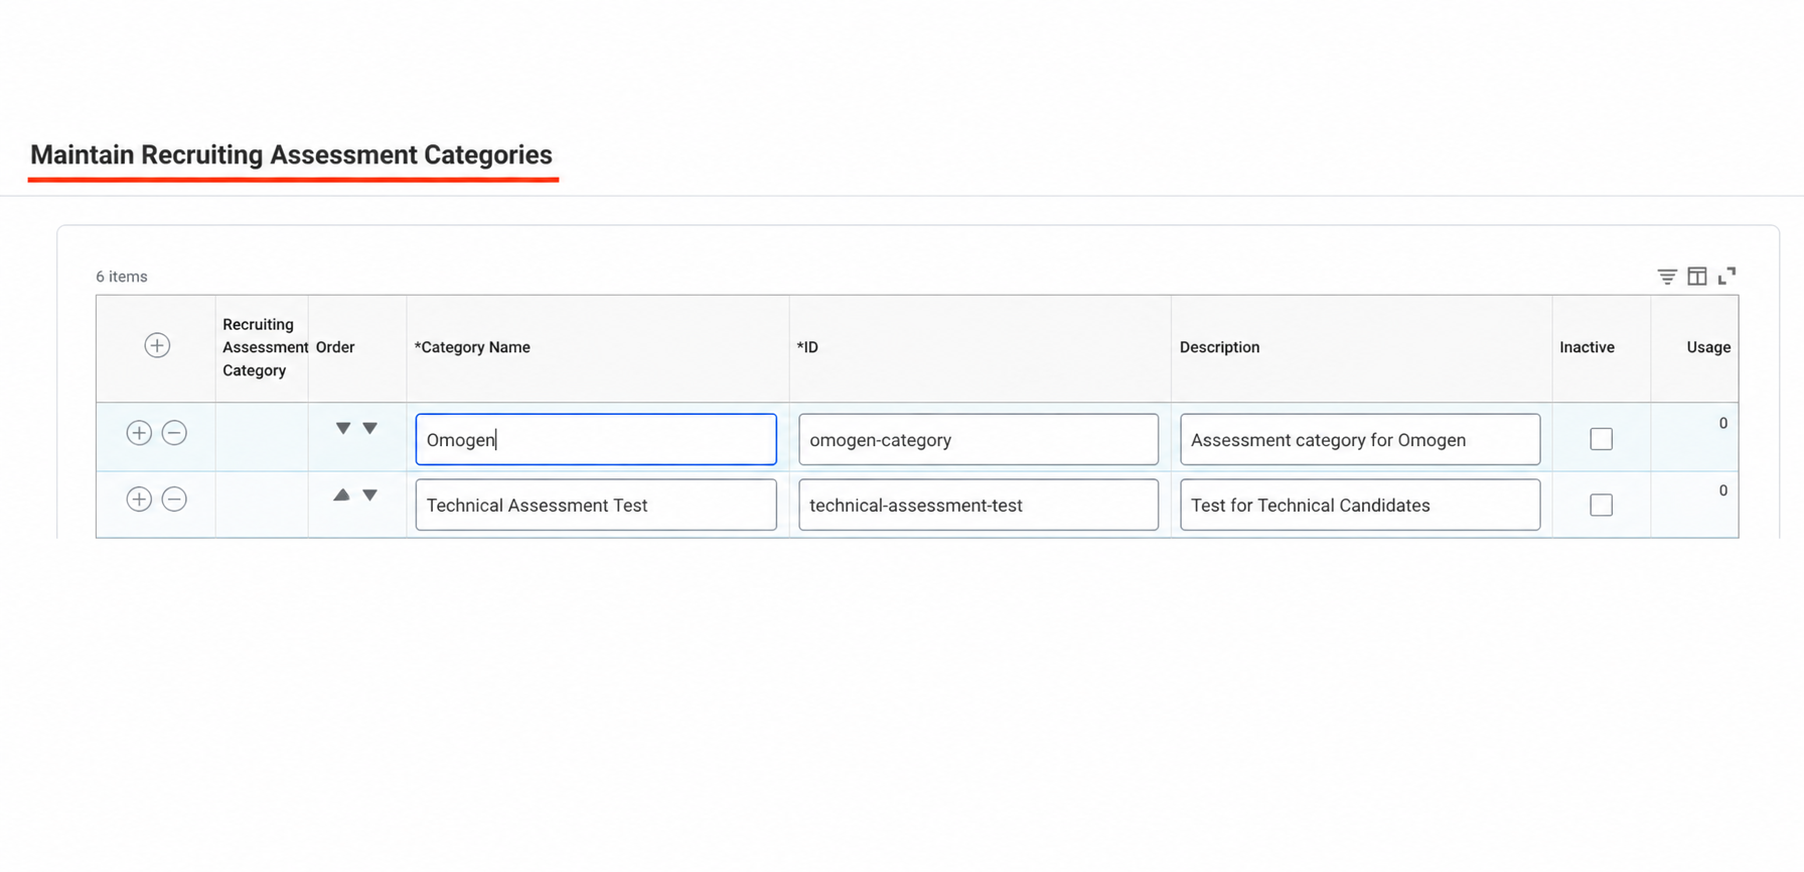
Task: Mark Technical Assessment Test as inactive
Action: tap(1601, 505)
